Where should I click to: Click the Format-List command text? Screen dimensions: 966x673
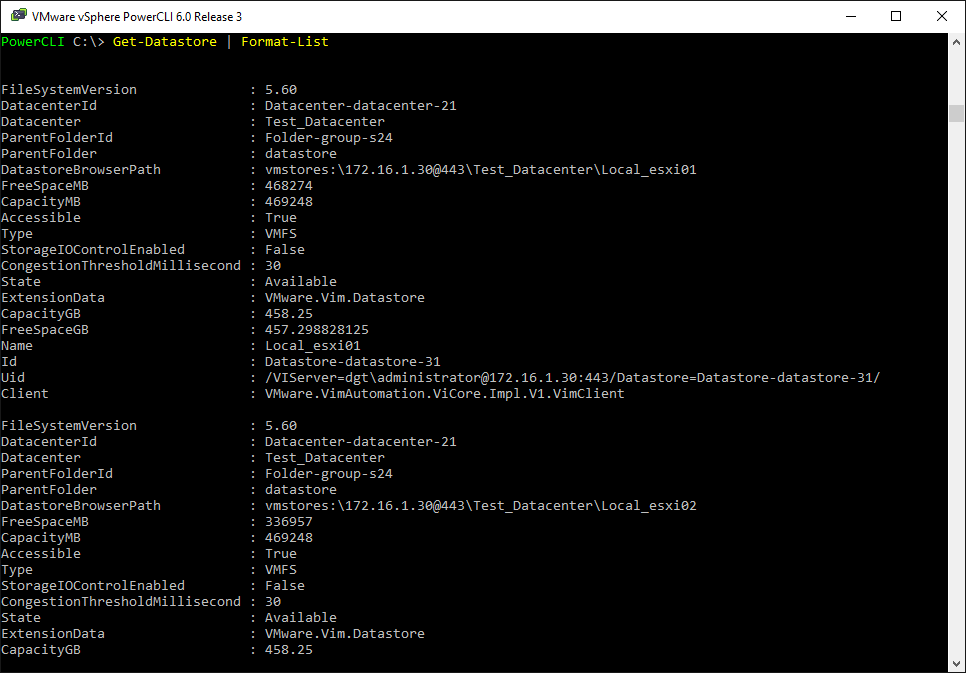[x=285, y=42]
